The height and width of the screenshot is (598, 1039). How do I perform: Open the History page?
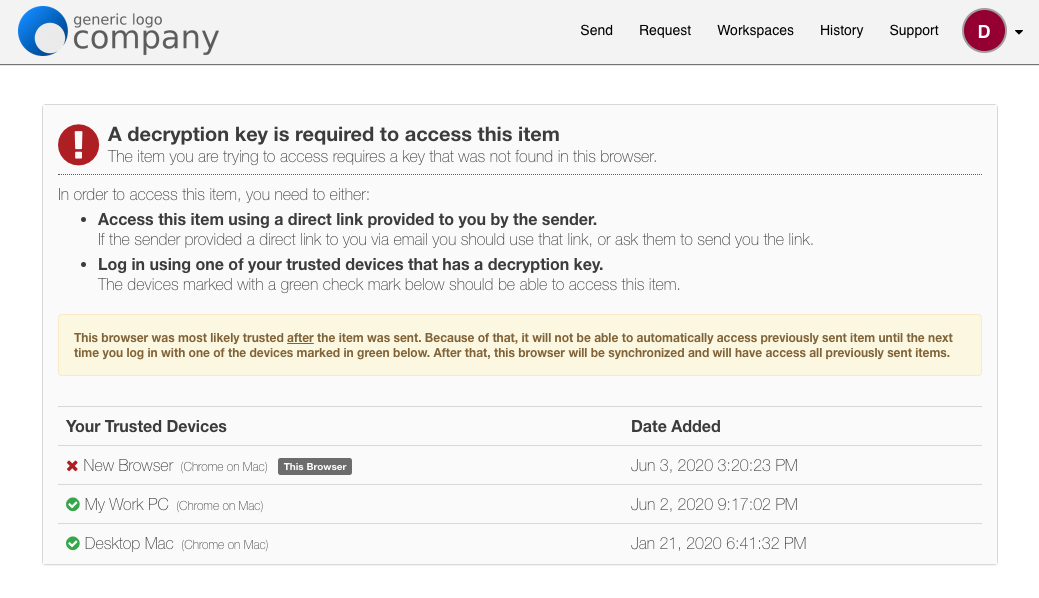[842, 30]
